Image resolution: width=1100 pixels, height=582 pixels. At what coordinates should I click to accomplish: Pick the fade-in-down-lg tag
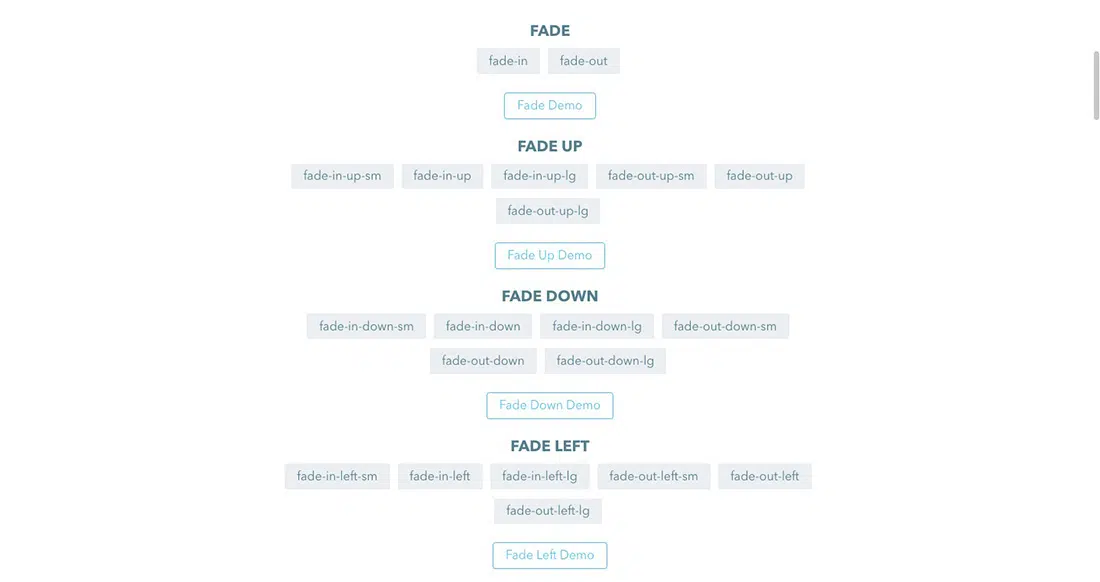[x=597, y=326]
